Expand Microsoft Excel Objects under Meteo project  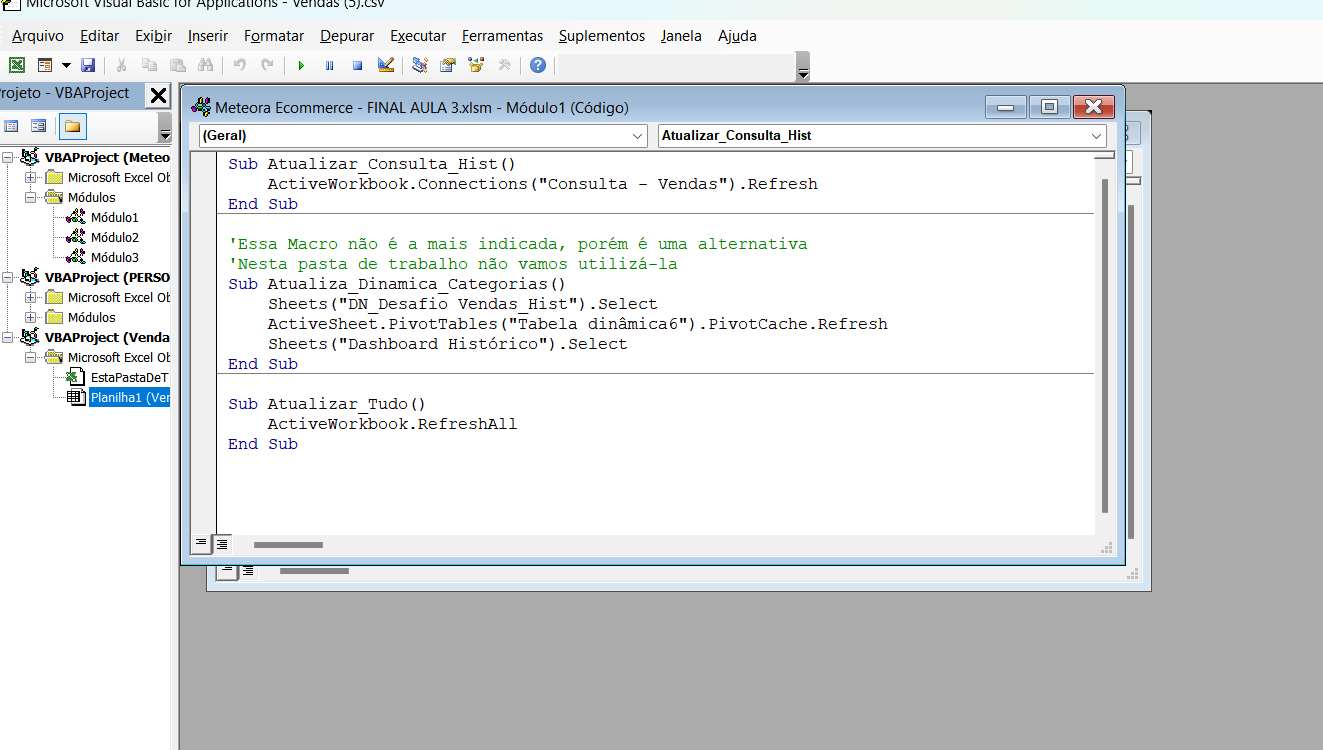30,177
